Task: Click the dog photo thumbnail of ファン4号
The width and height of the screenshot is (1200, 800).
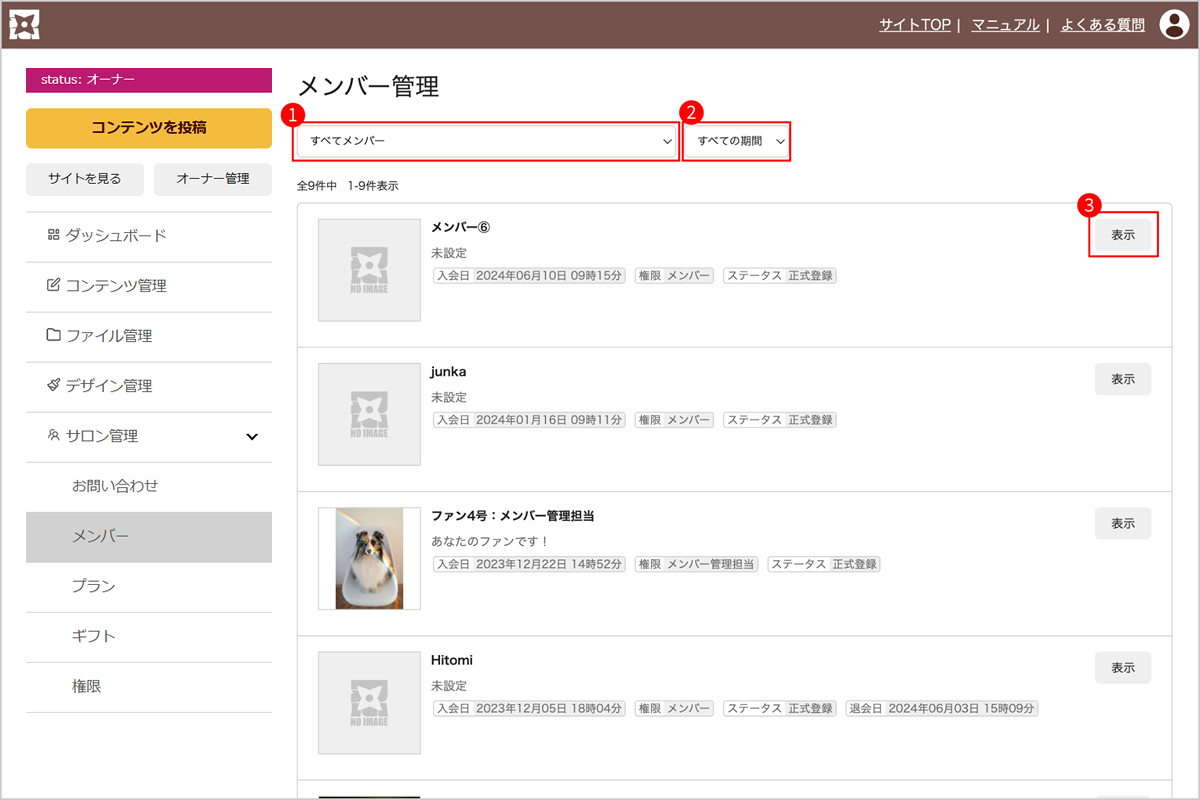Action: point(369,558)
